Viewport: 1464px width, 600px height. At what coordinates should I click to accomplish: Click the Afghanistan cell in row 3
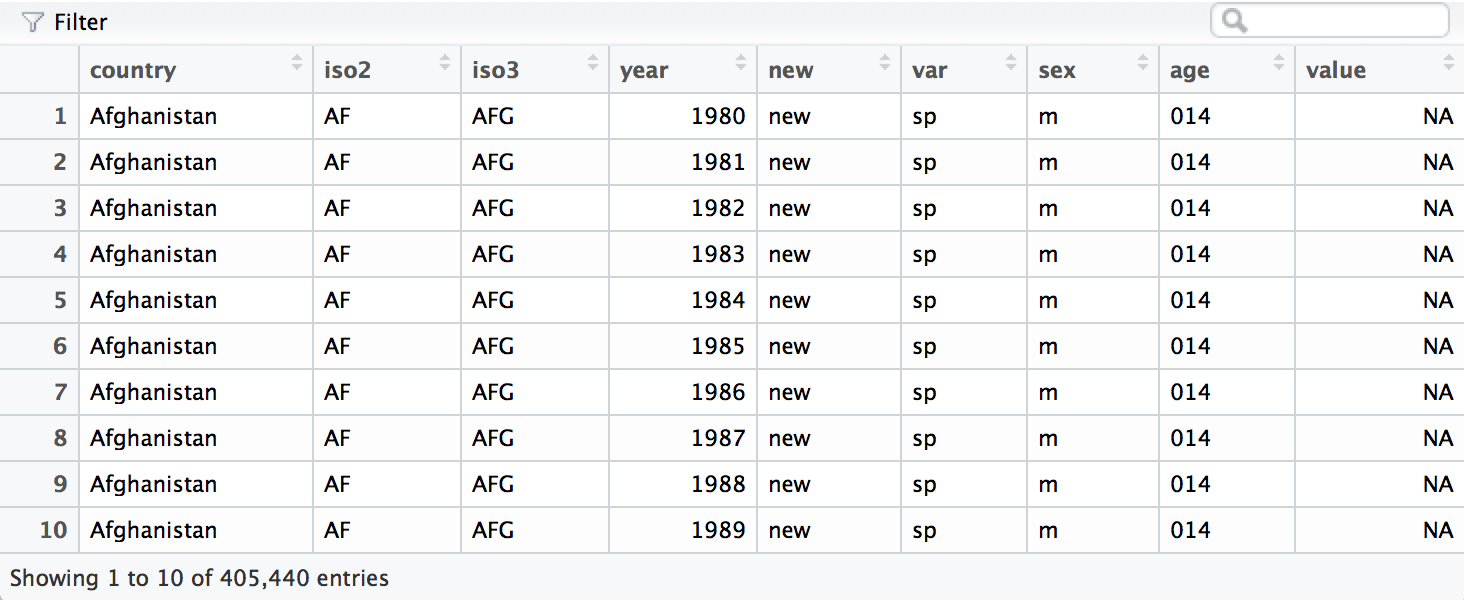coord(153,208)
